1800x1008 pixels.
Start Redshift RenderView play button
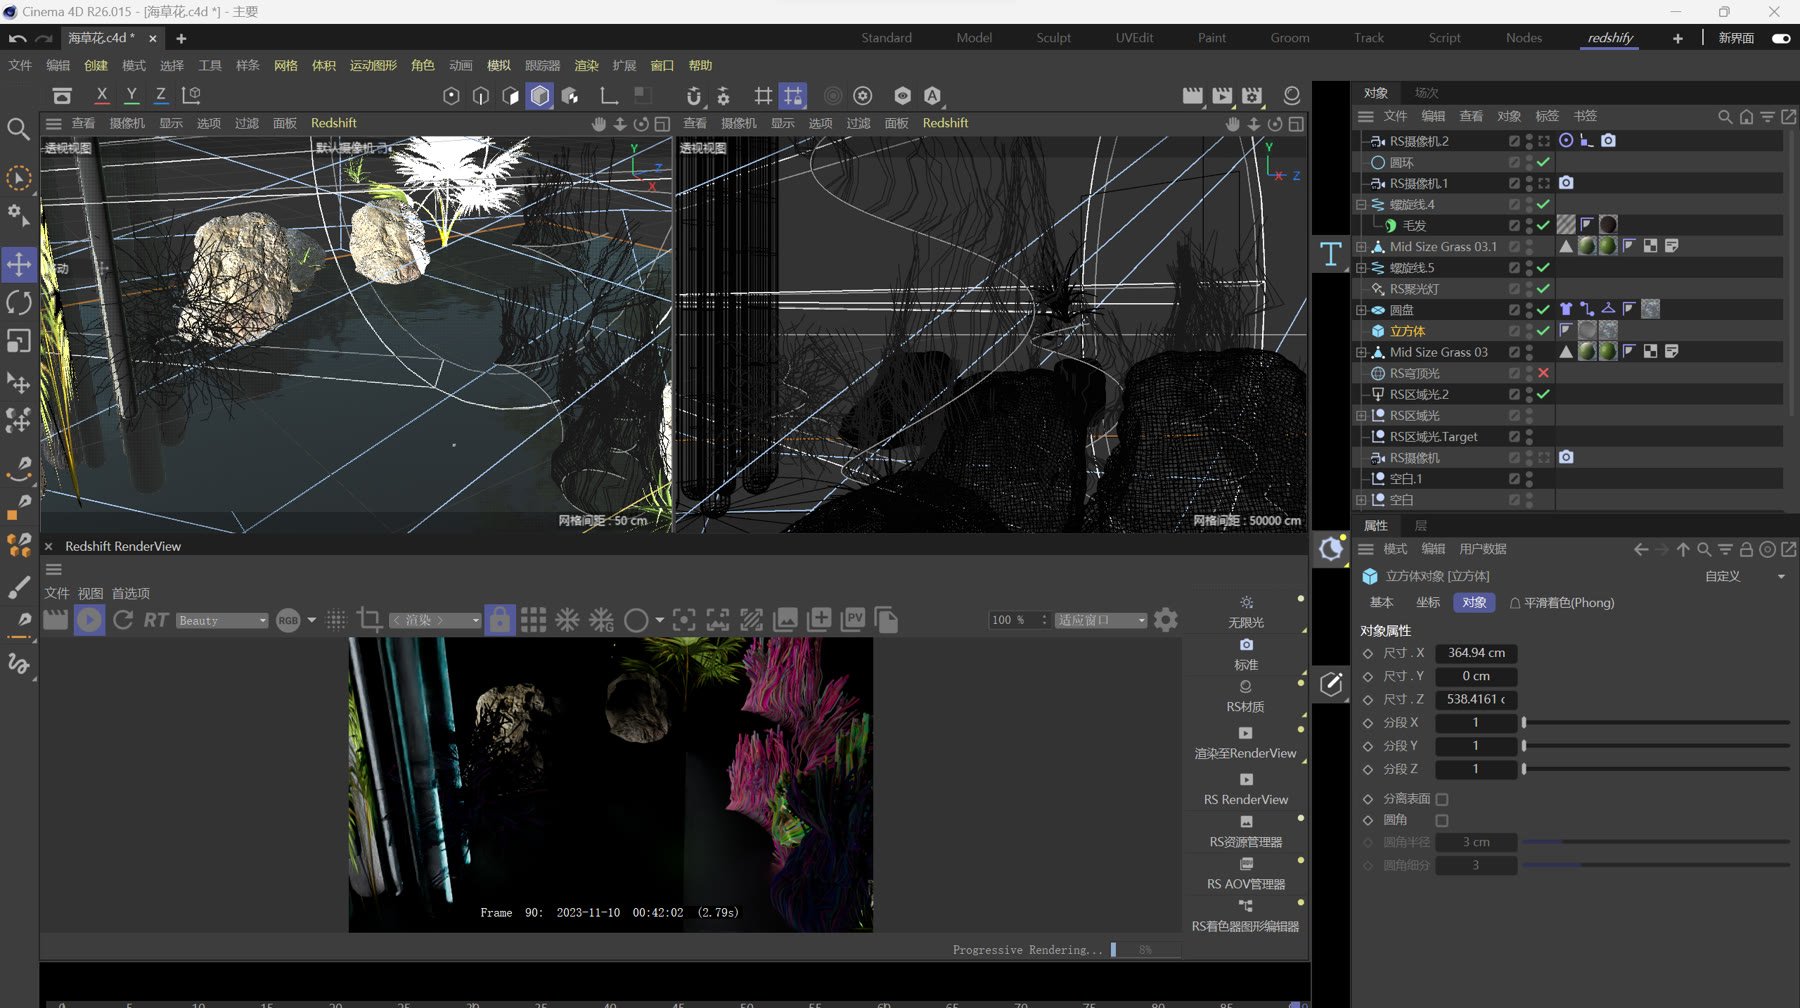click(89, 620)
